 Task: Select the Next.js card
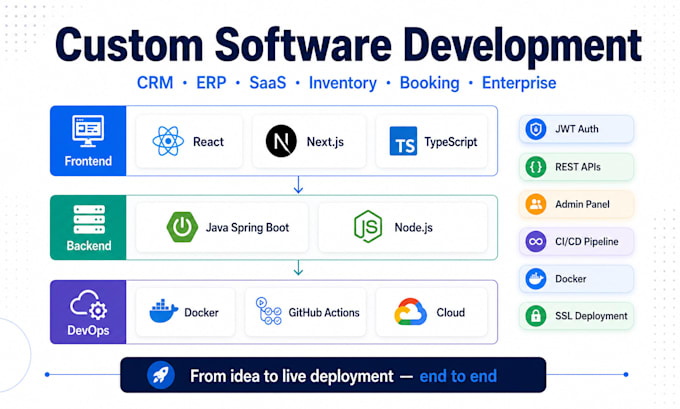point(309,141)
